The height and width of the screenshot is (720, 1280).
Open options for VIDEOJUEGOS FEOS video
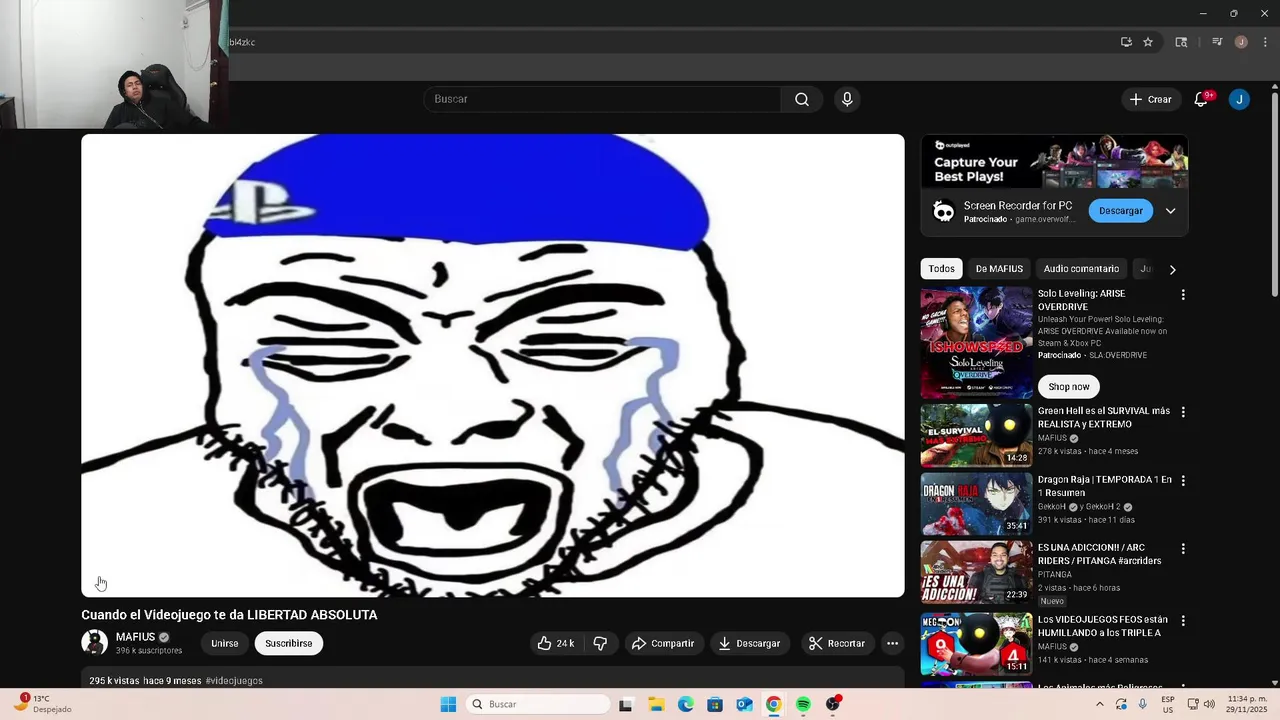1183,621
